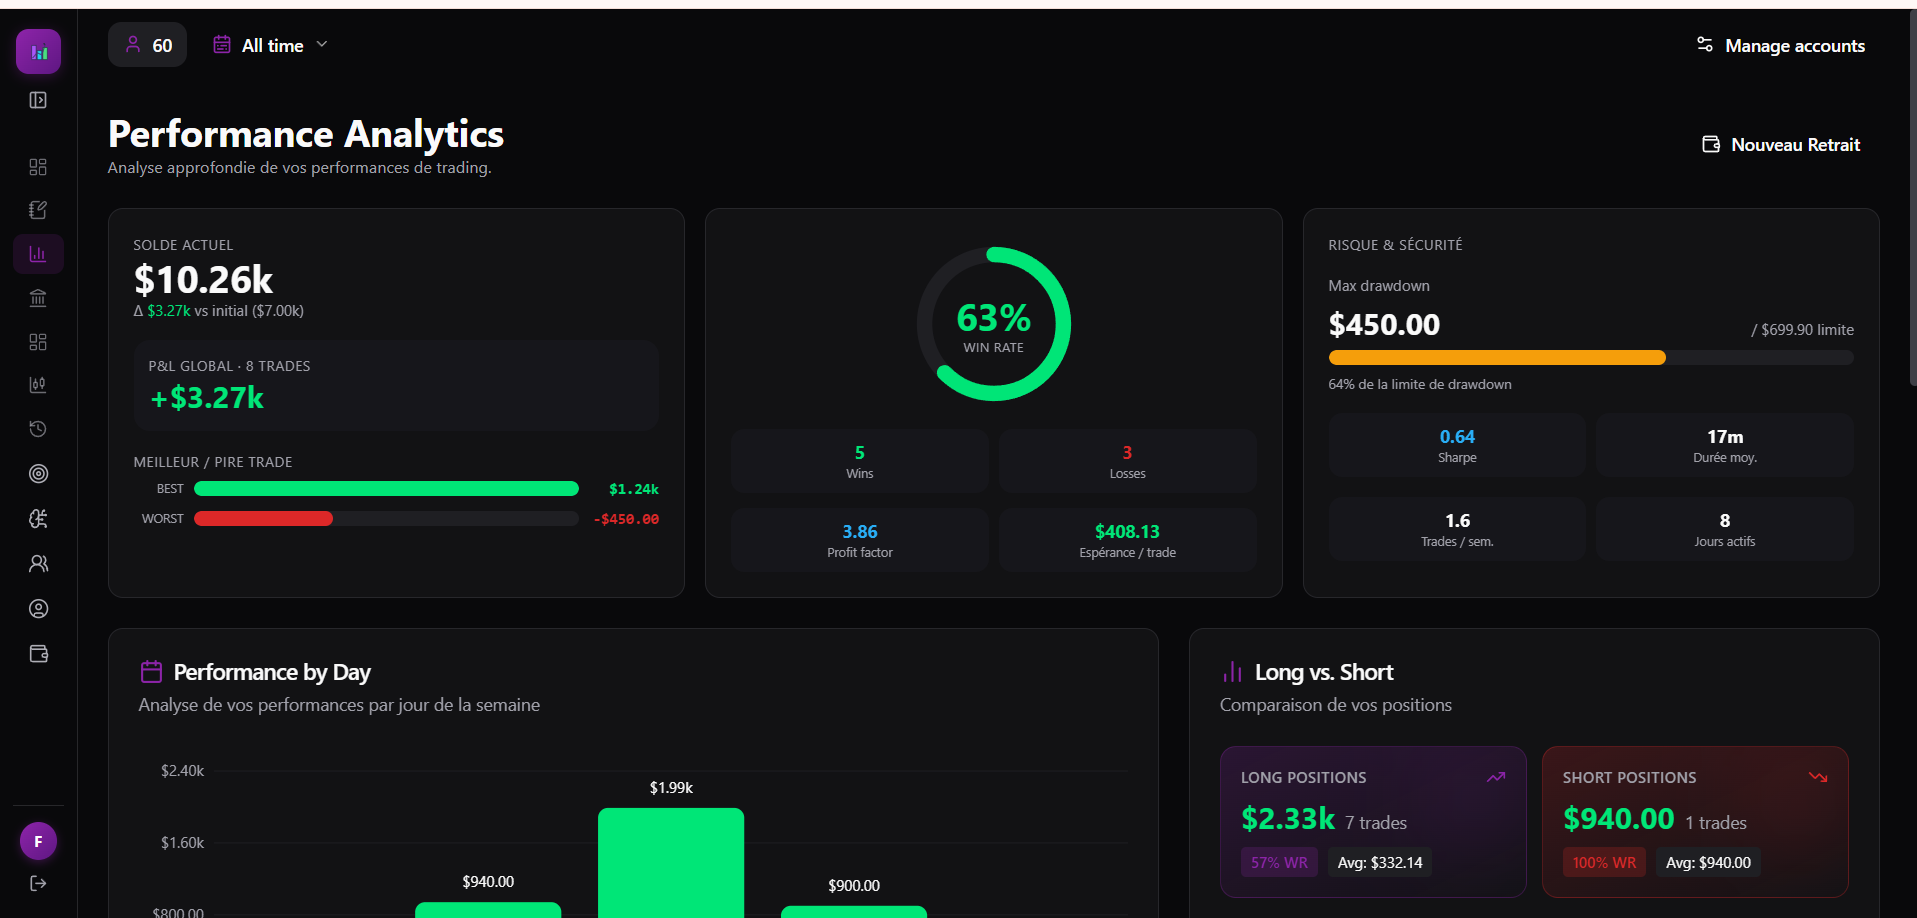Viewport: 1917px width, 918px height.
Task: Click the purple app logo icon
Action: pos(38,52)
